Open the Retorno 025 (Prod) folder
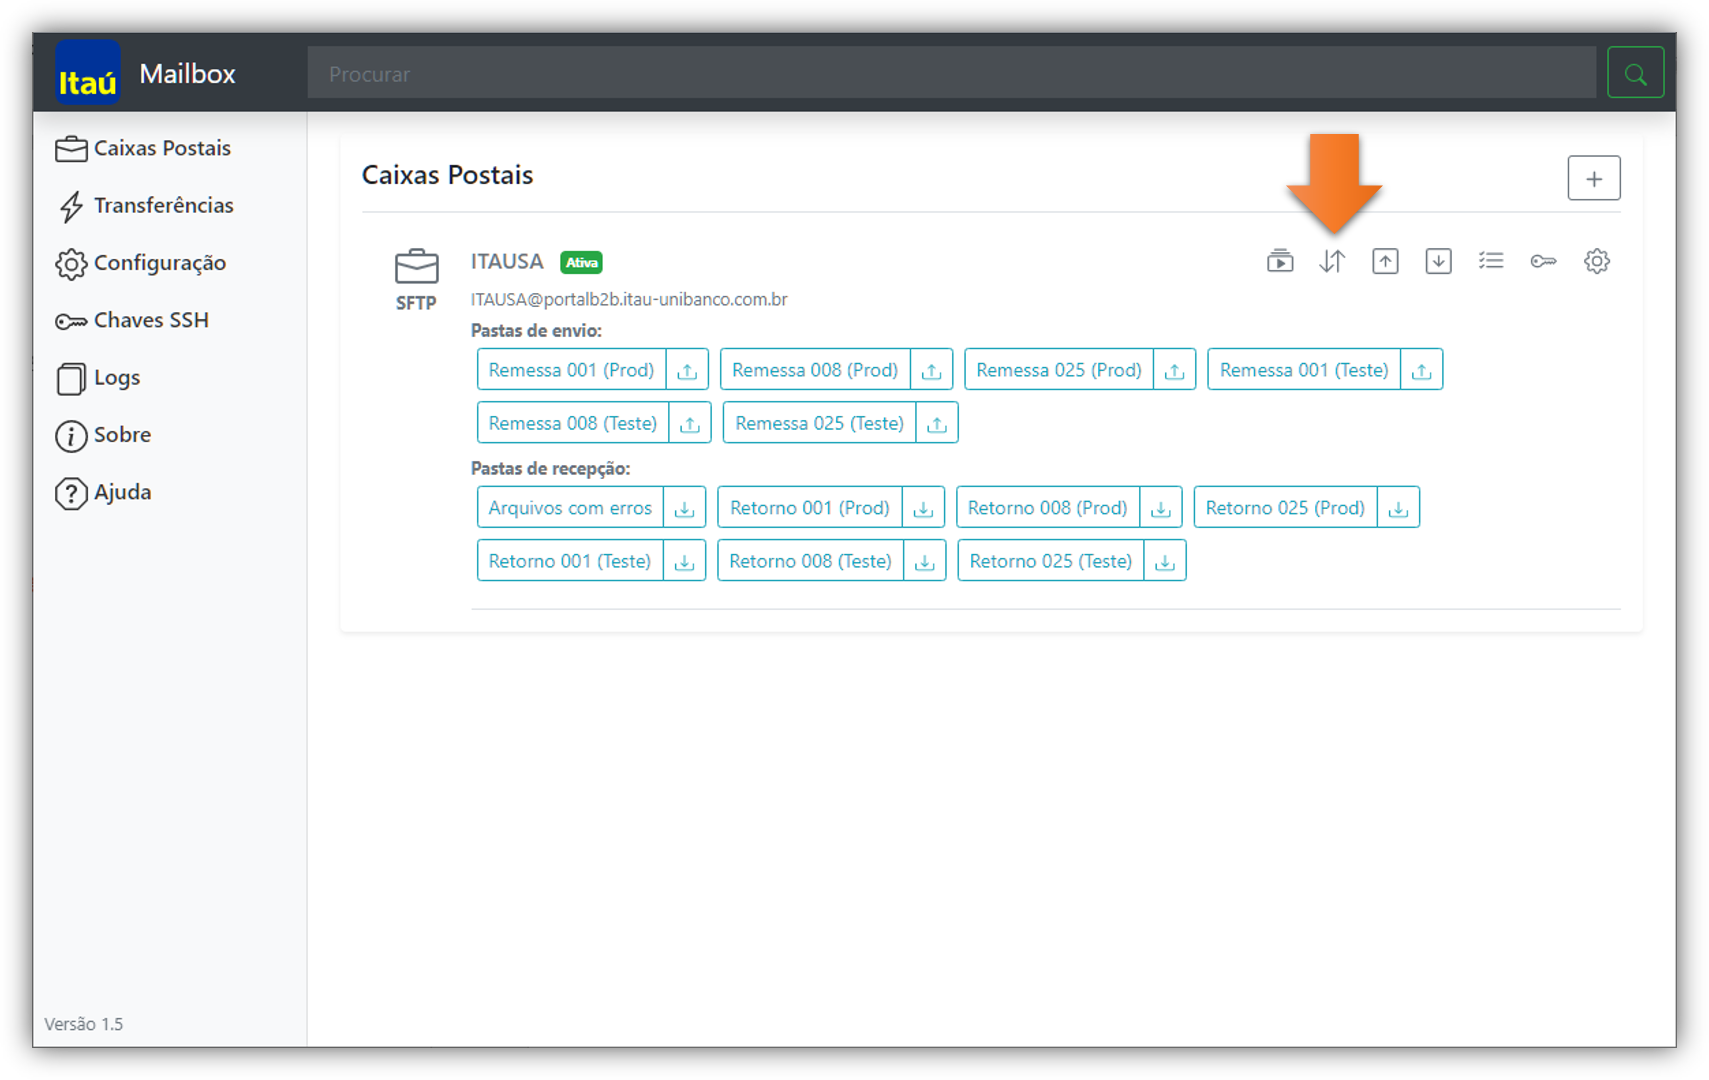This screenshot has width=1709, height=1080. coord(1284,508)
